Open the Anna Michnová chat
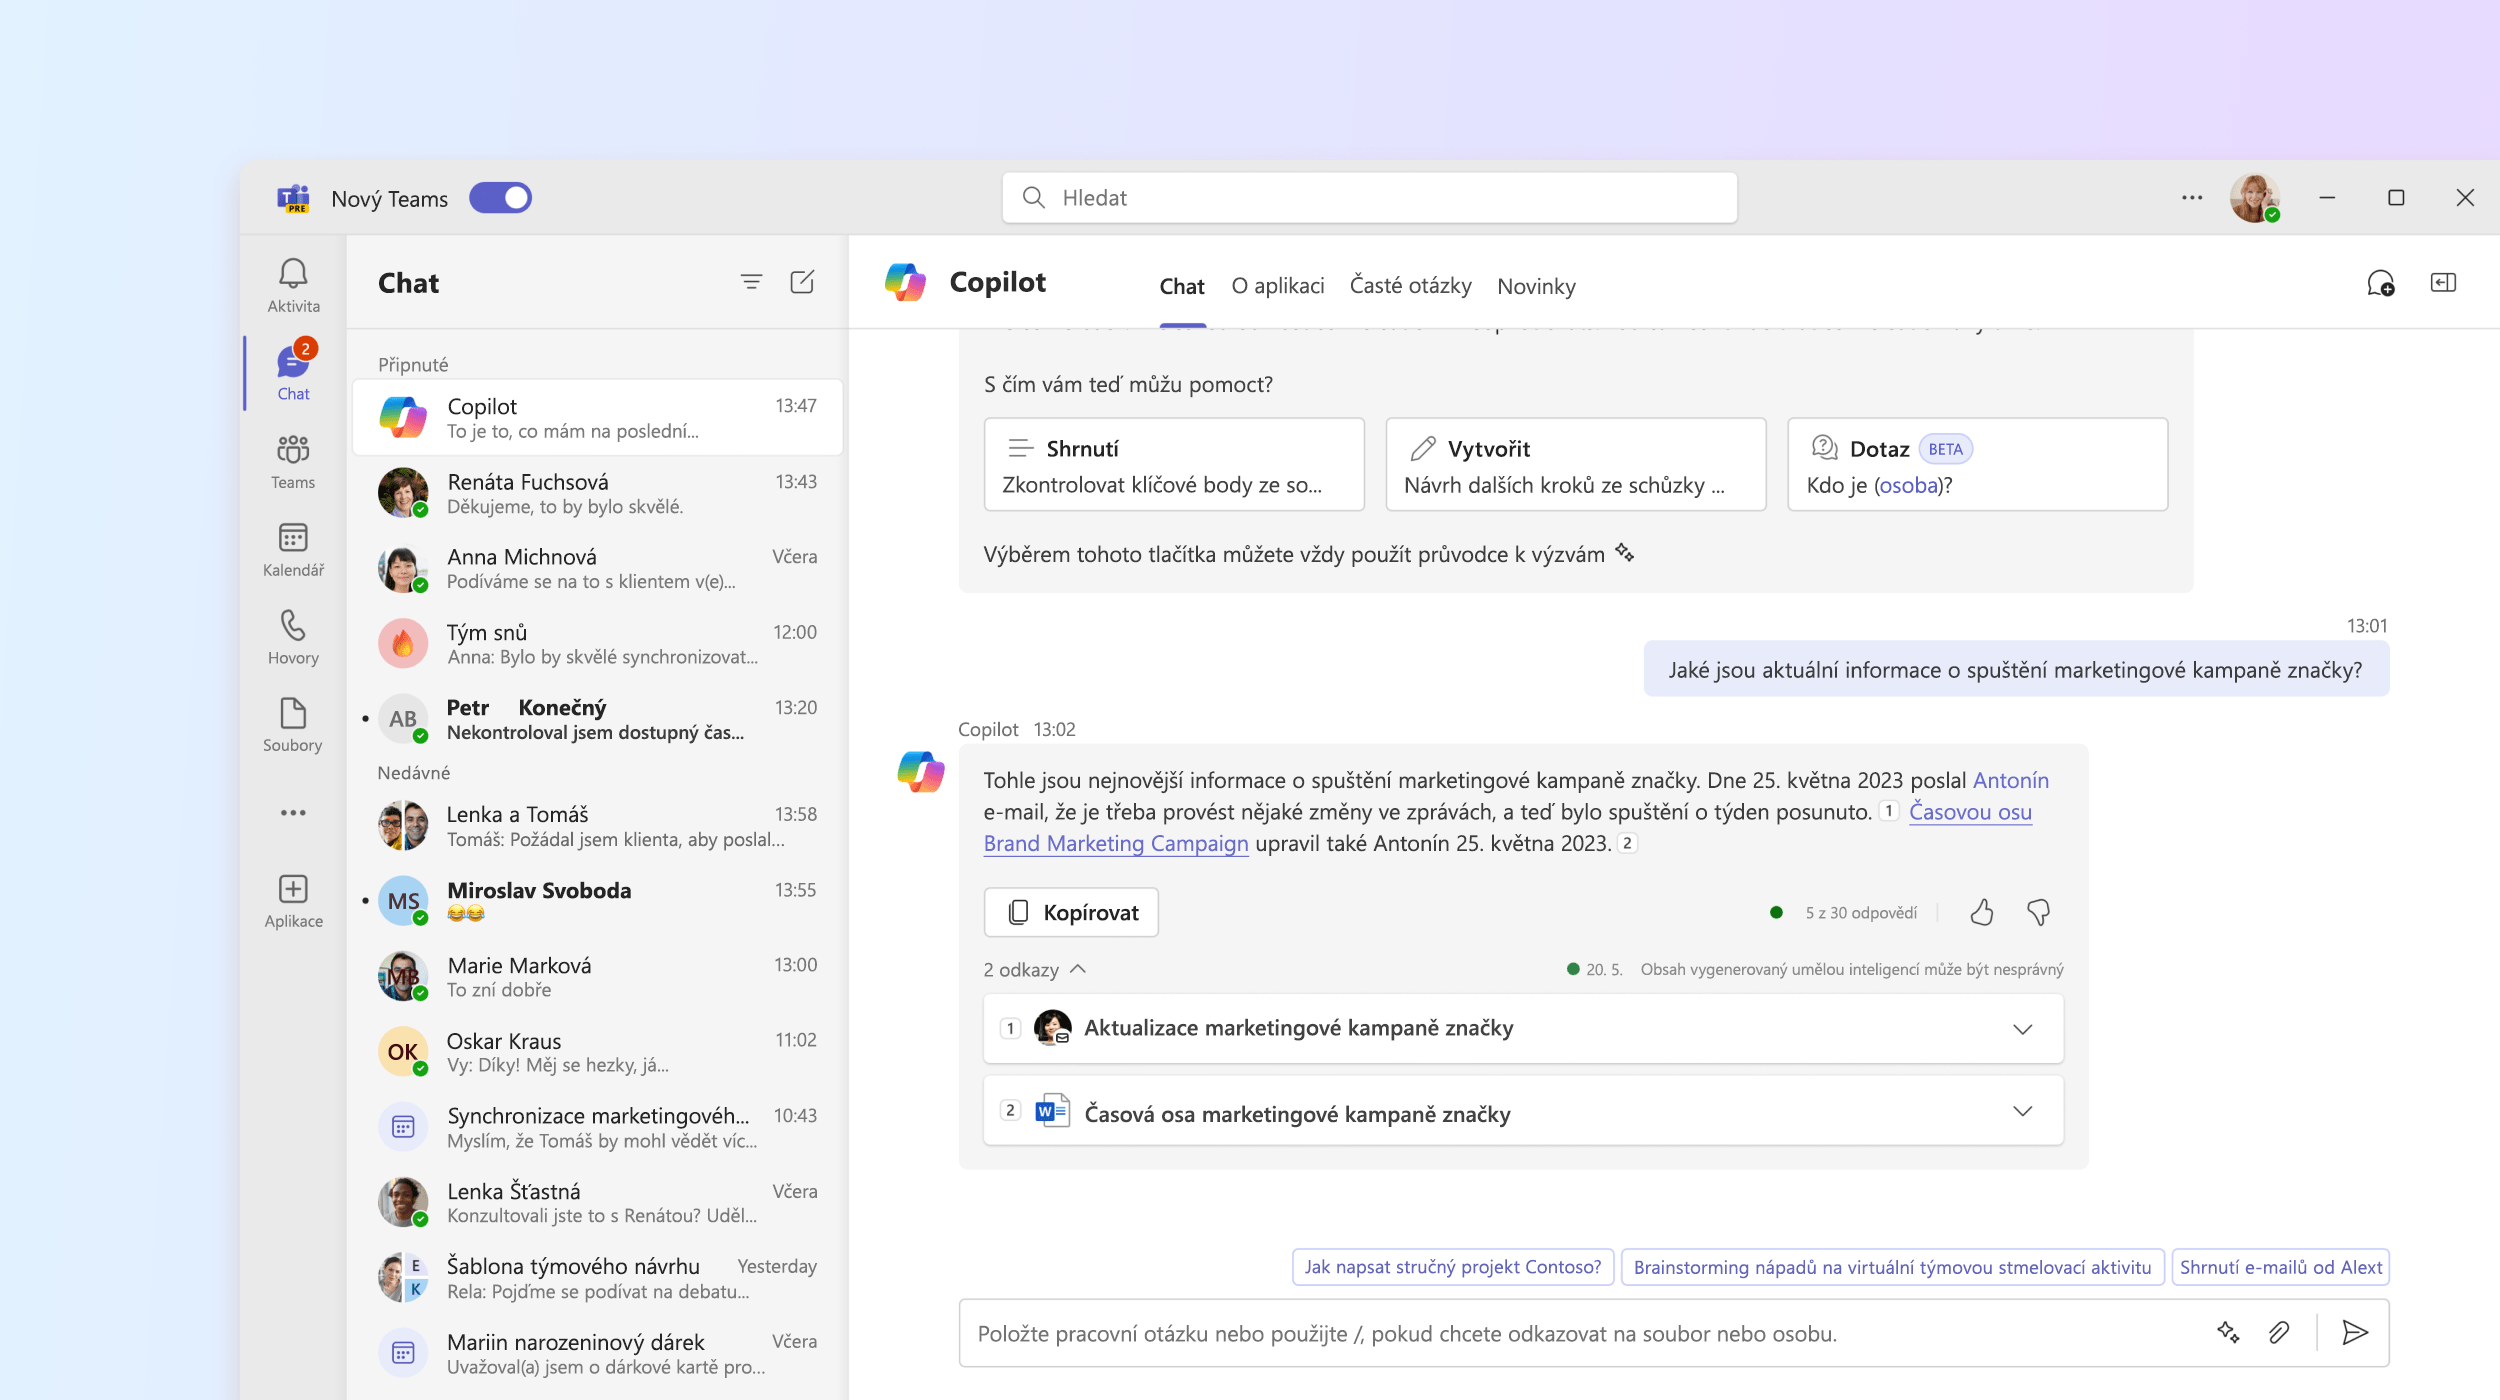This screenshot has height=1400, width=2500. pos(597,568)
